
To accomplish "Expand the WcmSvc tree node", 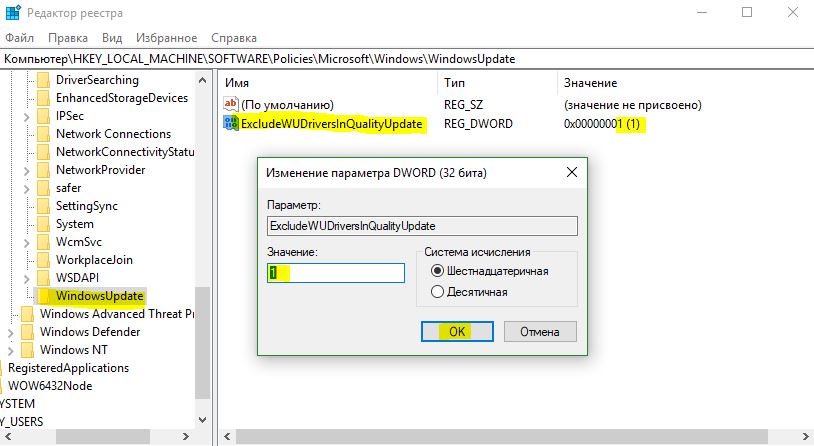I will (x=26, y=243).
